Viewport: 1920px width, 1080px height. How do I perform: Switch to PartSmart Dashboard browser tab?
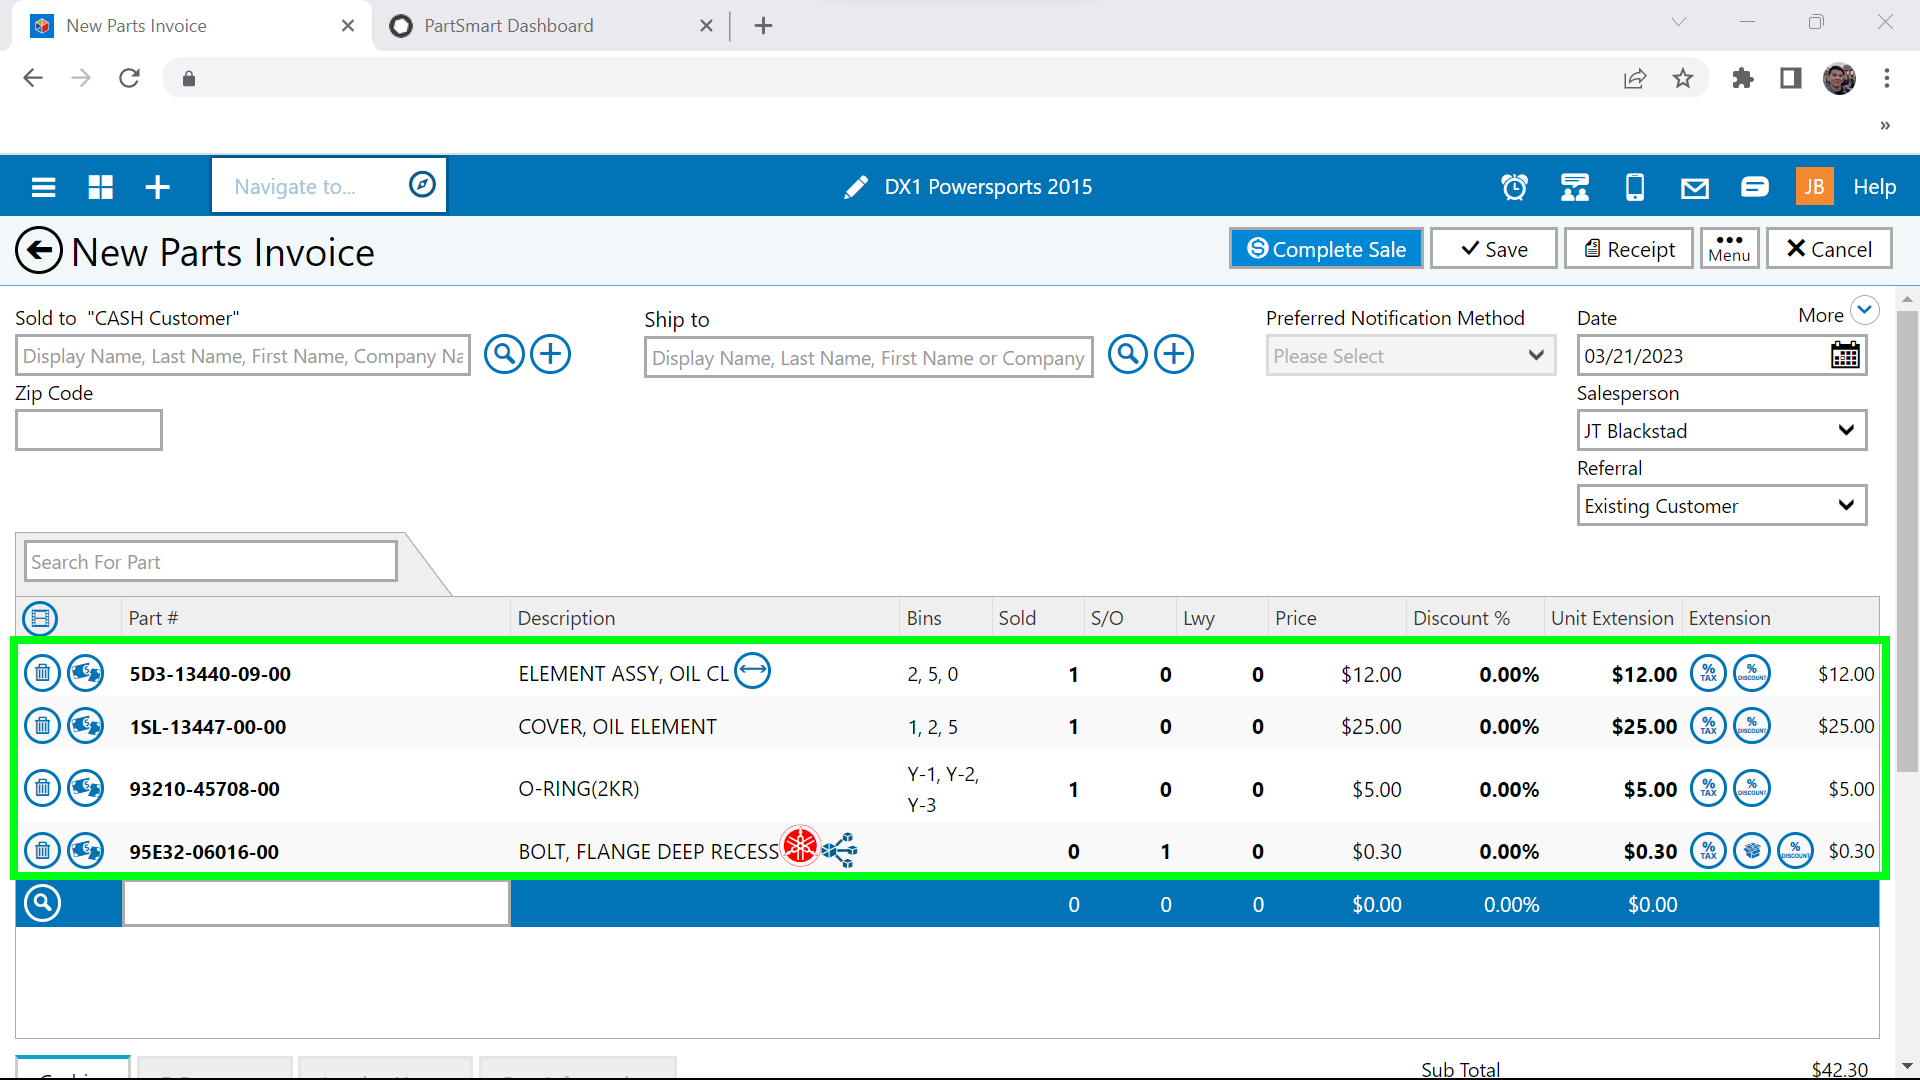(x=508, y=26)
